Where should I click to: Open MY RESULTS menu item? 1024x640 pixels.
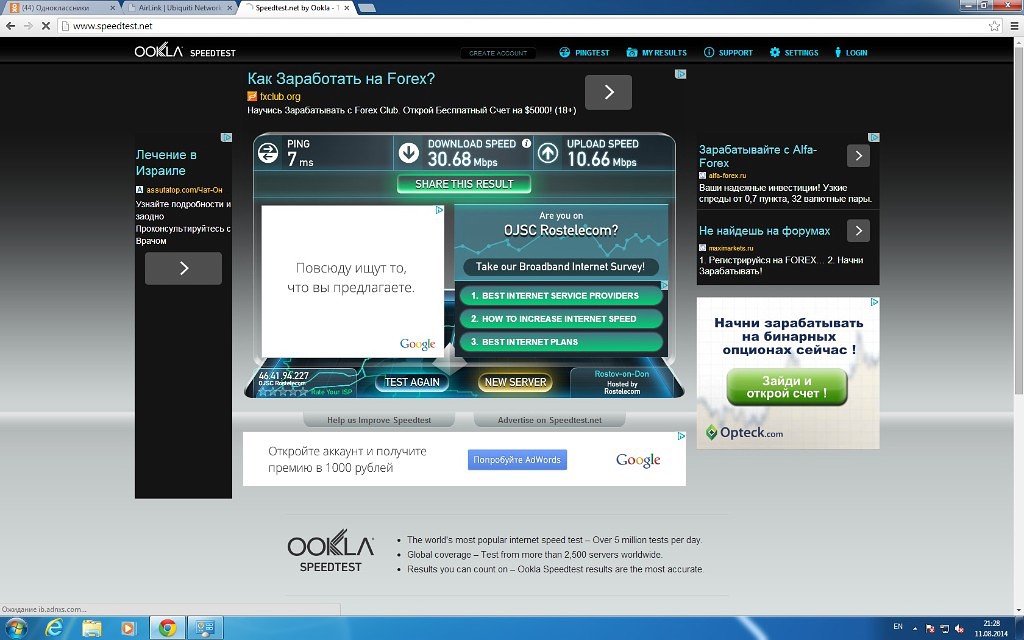(664, 53)
